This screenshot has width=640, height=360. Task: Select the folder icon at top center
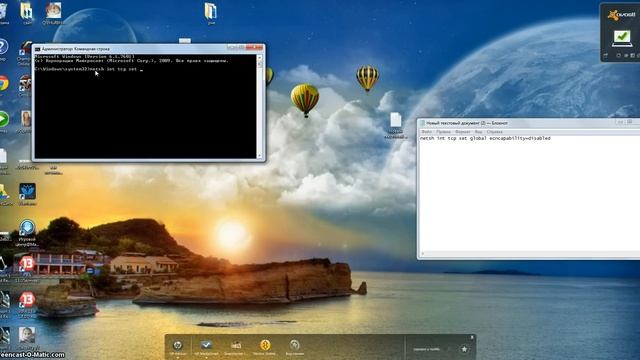coord(211,11)
